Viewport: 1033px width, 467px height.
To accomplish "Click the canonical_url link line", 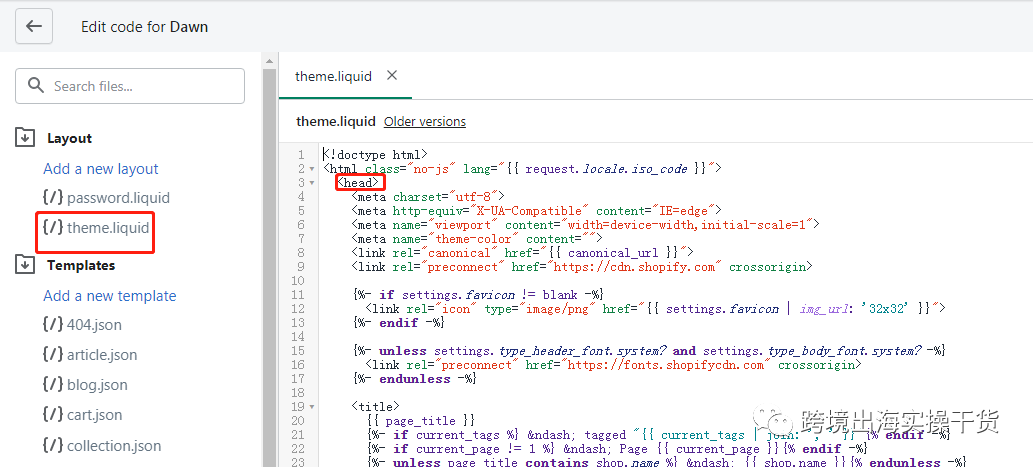I will point(522,252).
